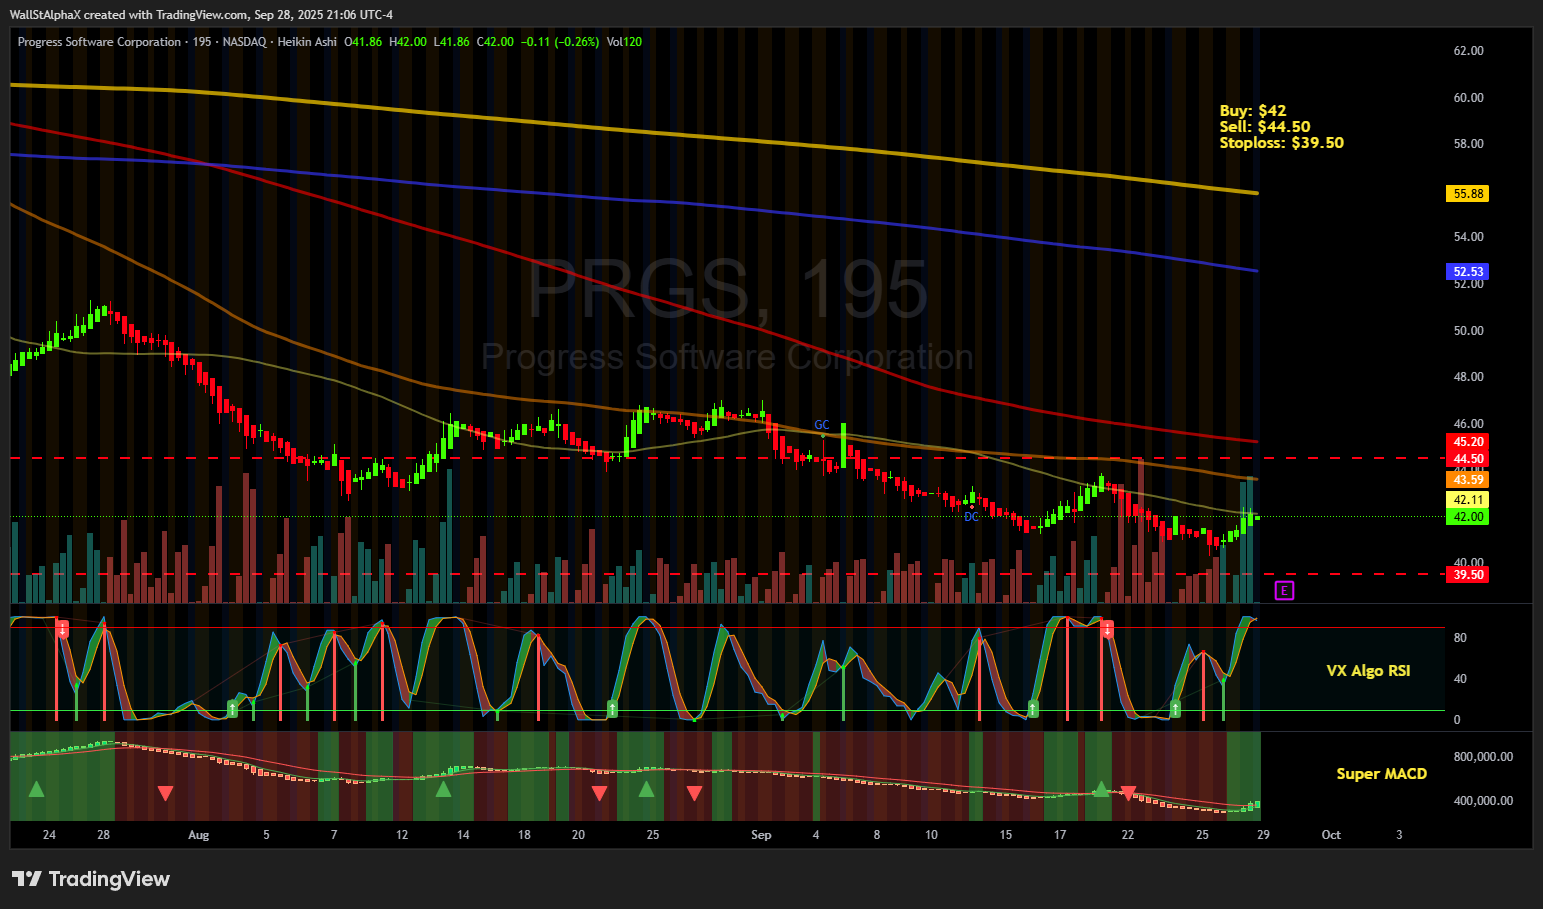Click the yellow 42.11 price label

[x=1467, y=500]
